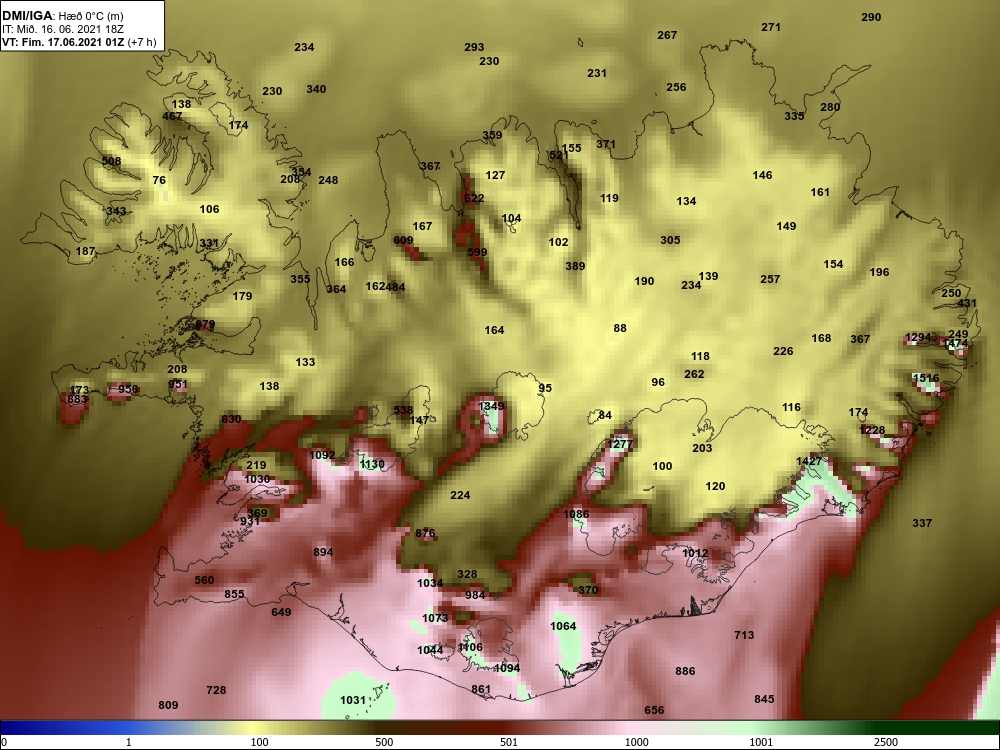Click the 609 value on the map

click(x=403, y=240)
